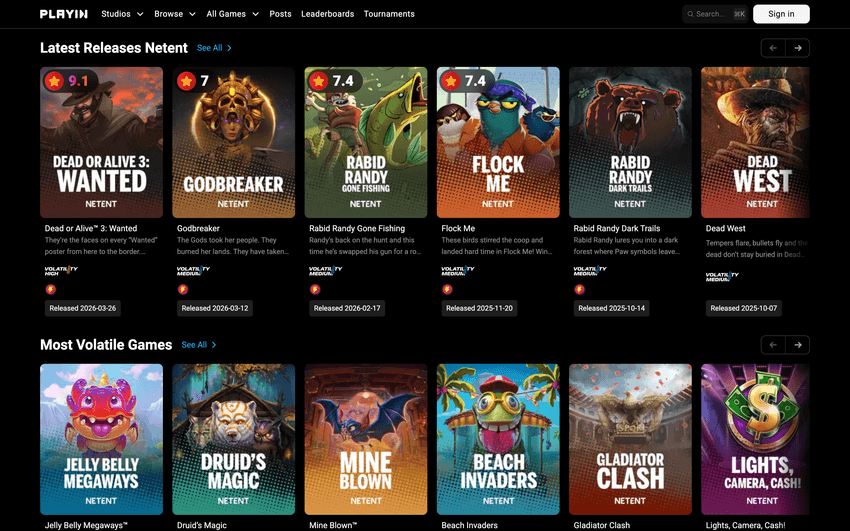Image resolution: width=850 pixels, height=531 pixels.
Task: Open the Lights, Camera, Cash! thumbnail
Action: coord(755,439)
